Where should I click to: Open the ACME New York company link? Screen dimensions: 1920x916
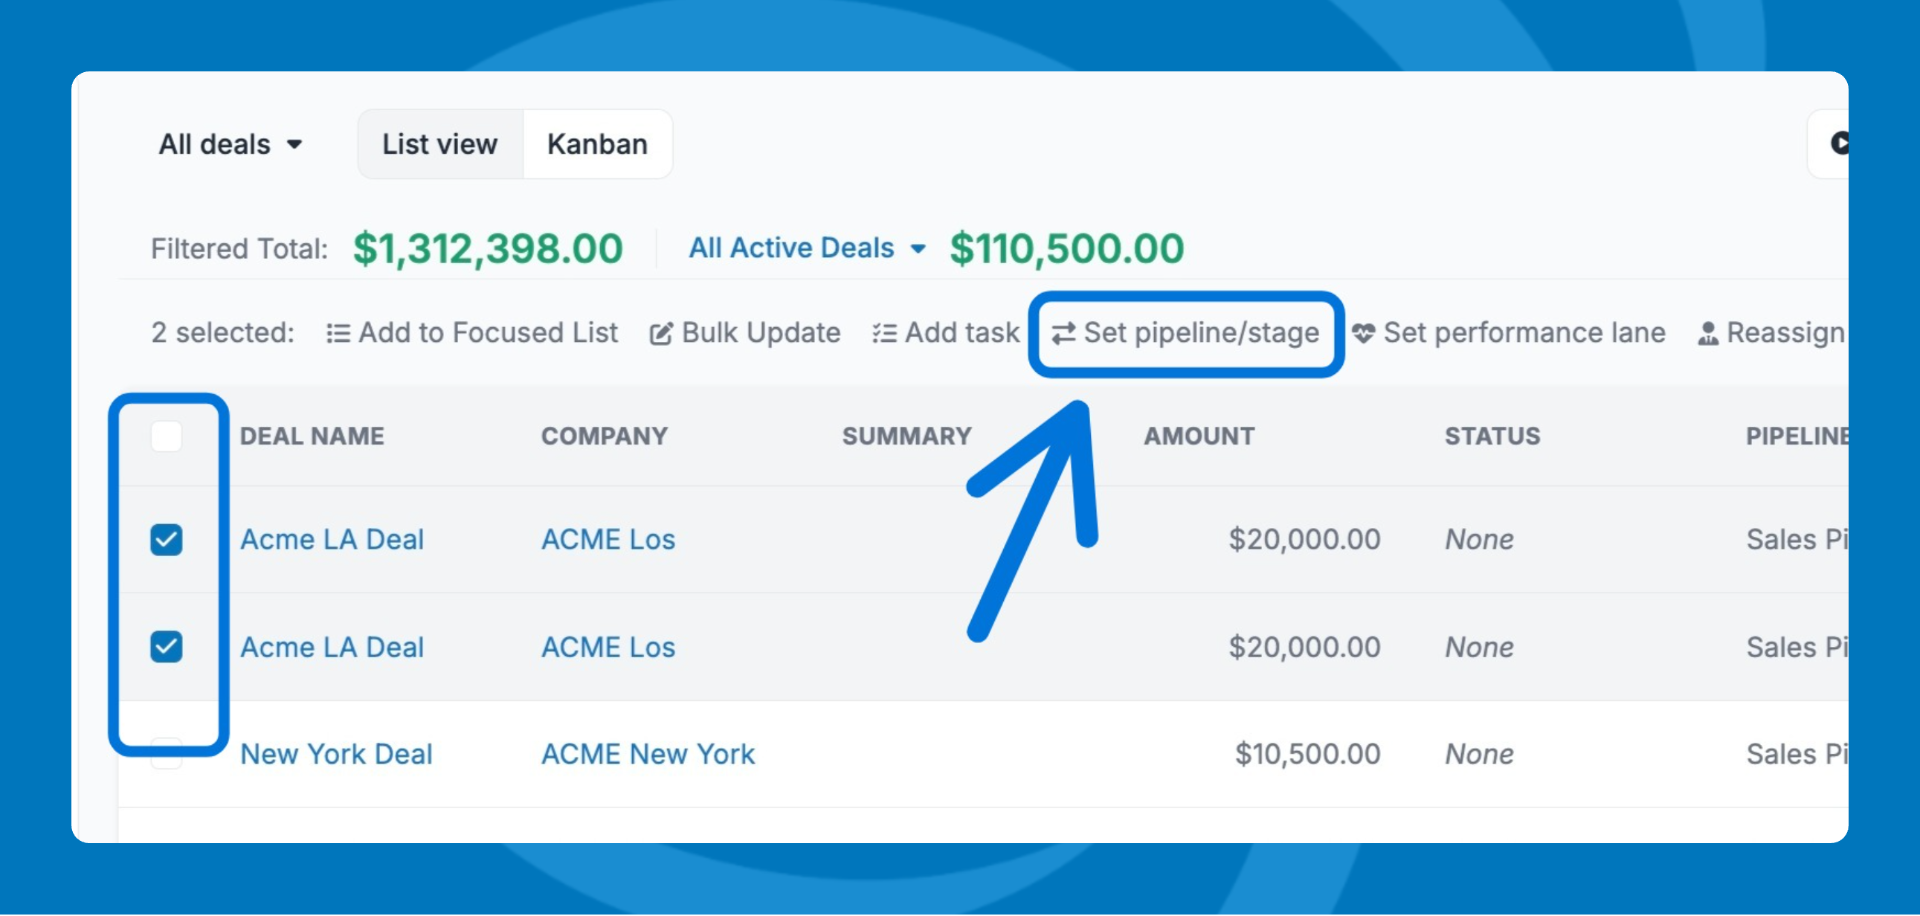point(647,754)
